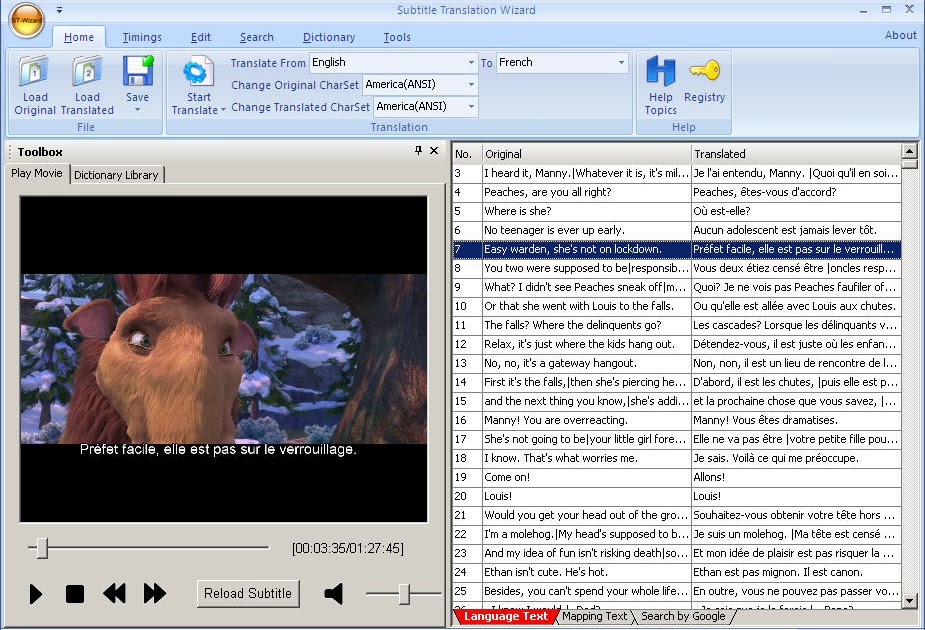This screenshot has width=925, height=630.
Task: Click the volume slider handle
Action: coord(404,594)
